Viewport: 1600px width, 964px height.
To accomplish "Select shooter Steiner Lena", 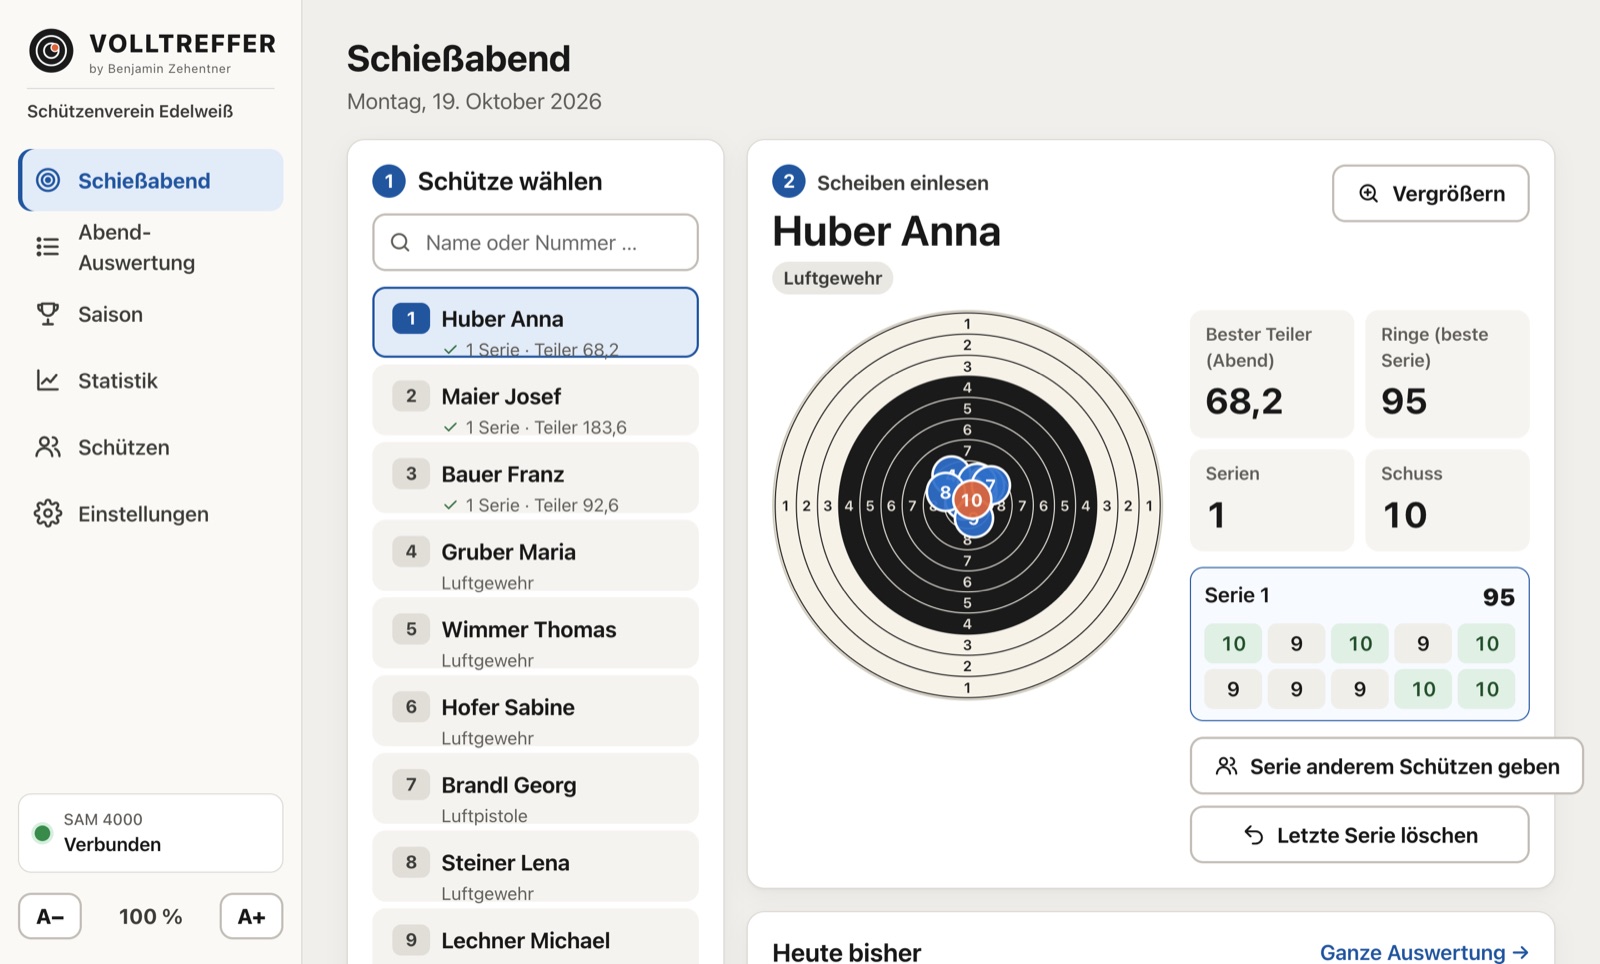I will tap(535, 866).
